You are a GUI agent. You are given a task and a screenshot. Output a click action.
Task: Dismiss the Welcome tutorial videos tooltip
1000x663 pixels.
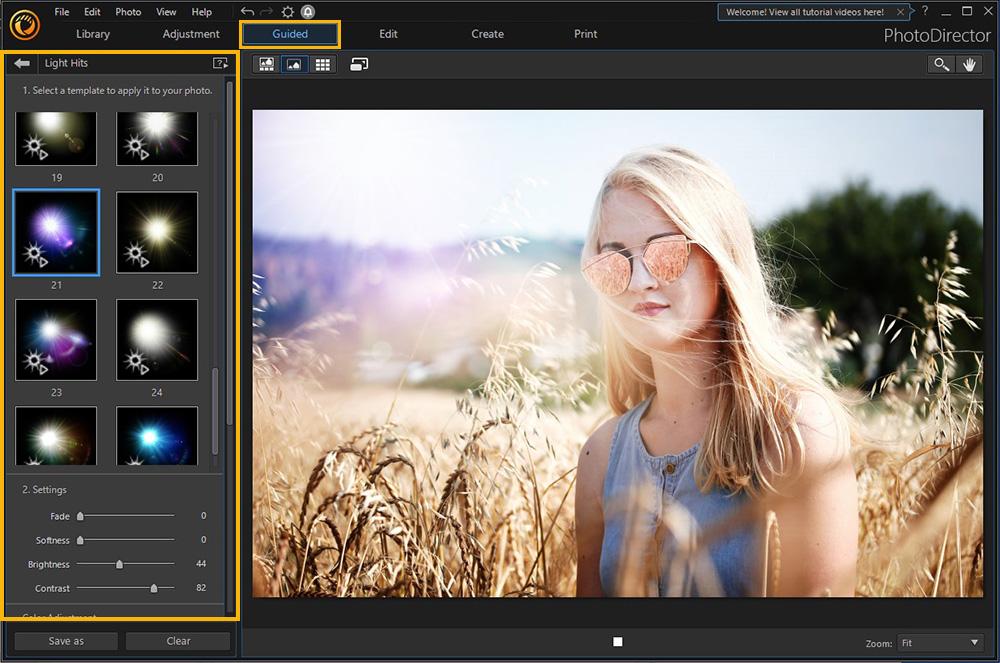click(x=901, y=12)
